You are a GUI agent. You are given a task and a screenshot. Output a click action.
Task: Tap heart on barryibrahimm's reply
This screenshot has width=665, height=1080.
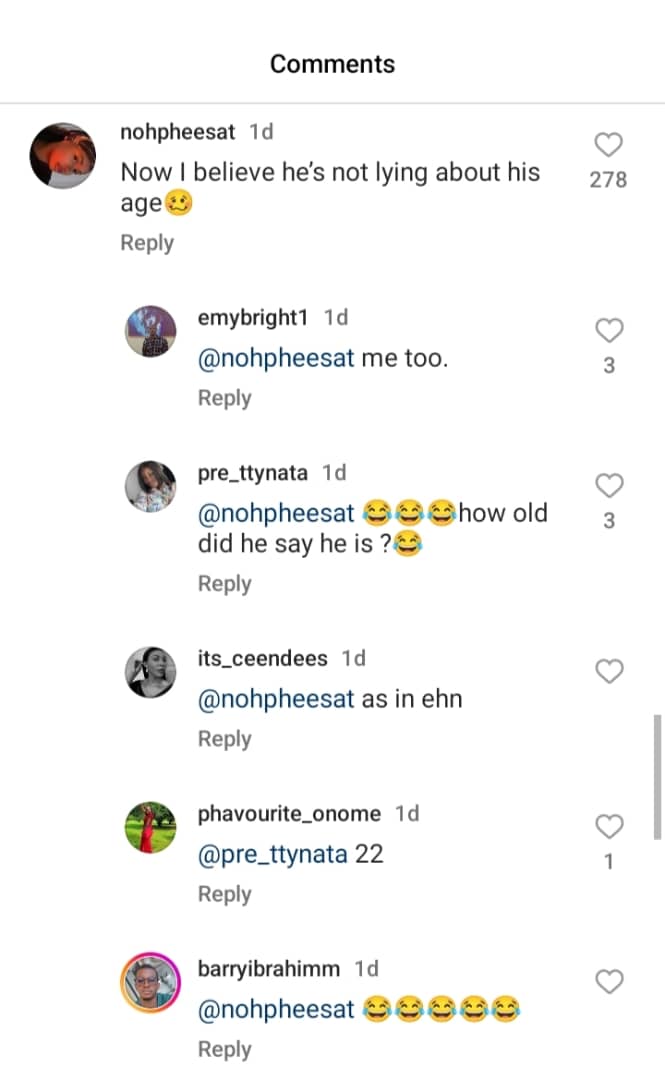coord(609,982)
